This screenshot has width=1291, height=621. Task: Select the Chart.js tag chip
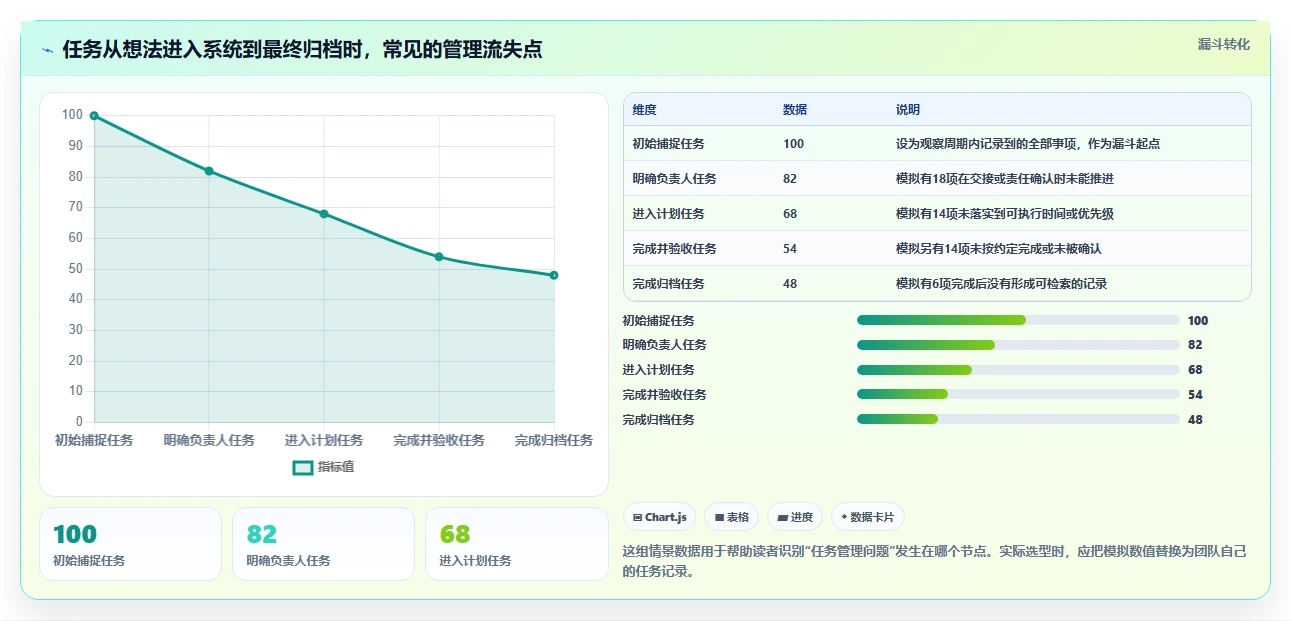660,517
